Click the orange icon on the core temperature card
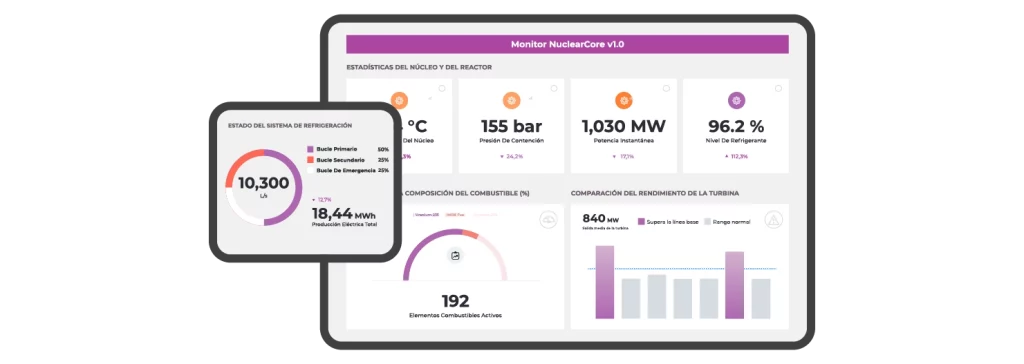Viewport: 1024px width, 364px height. click(400, 101)
